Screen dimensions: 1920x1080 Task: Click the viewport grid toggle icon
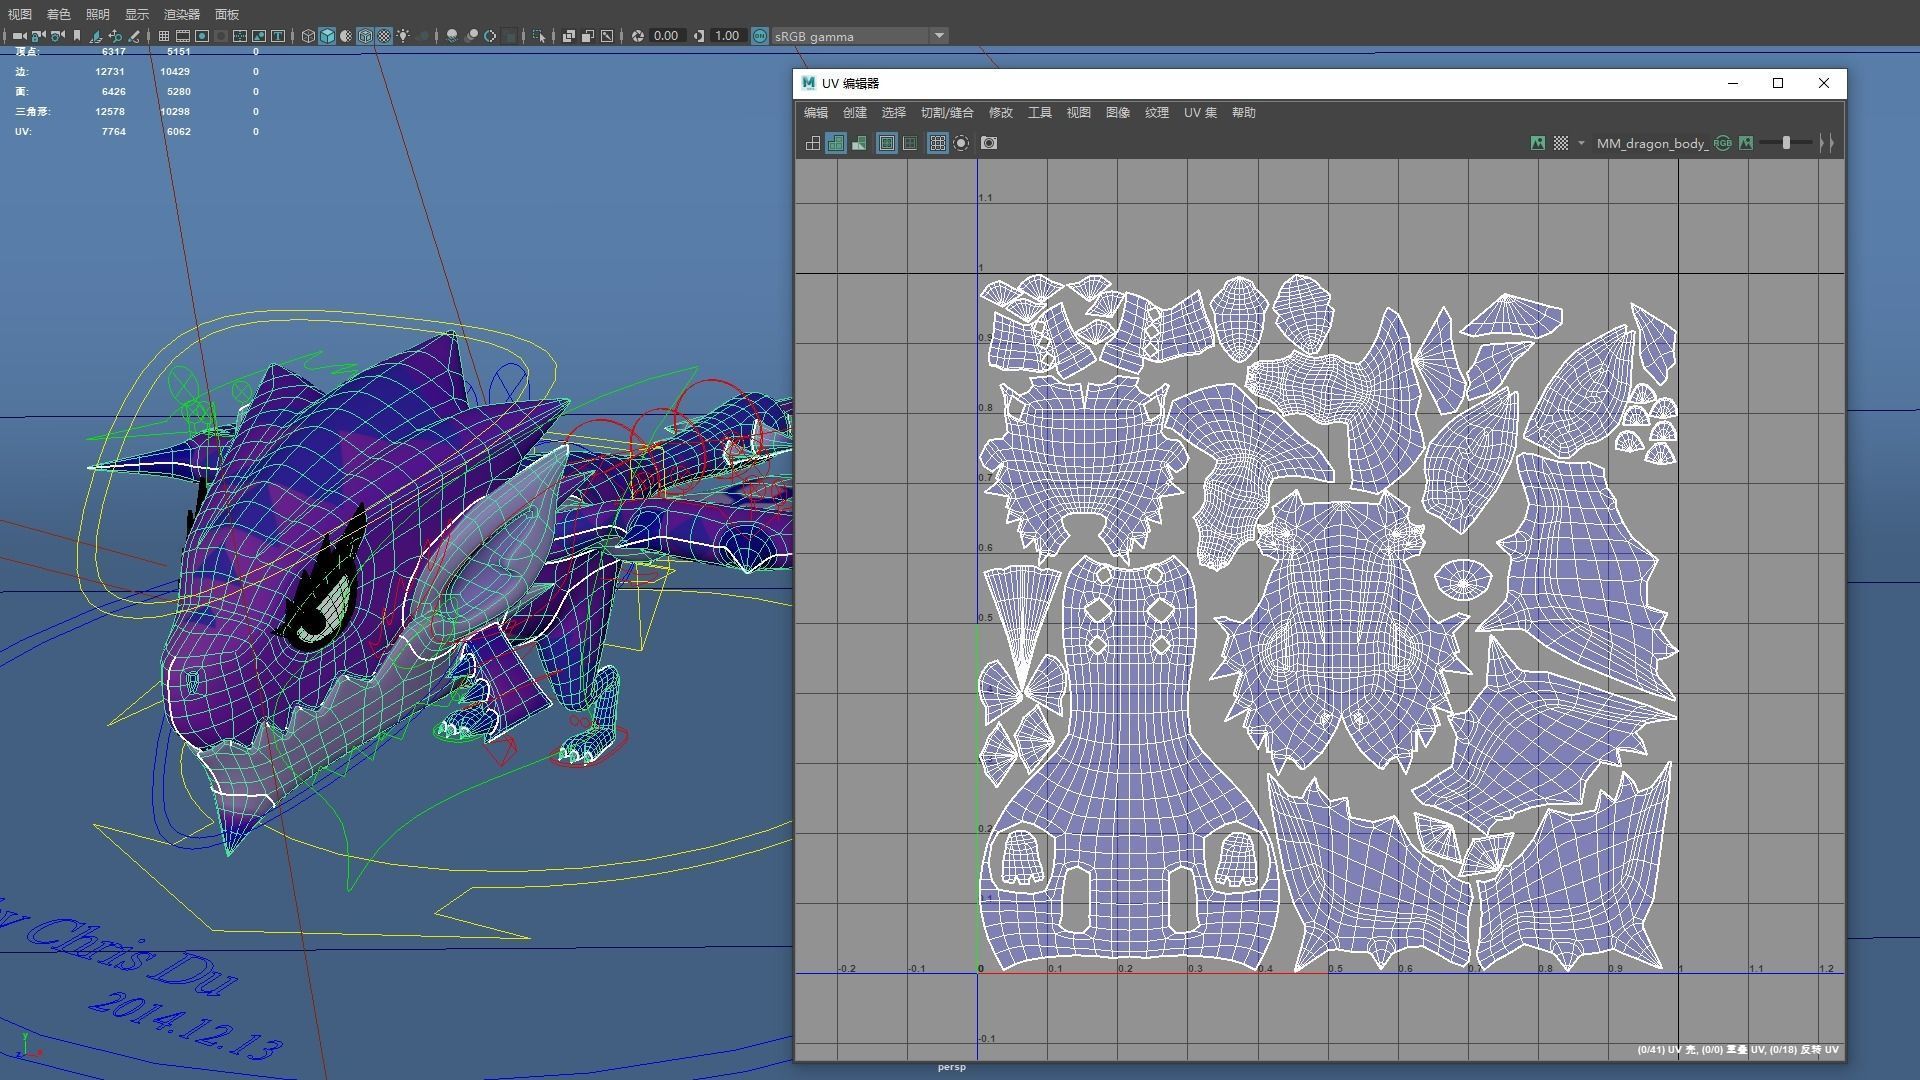(x=163, y=36)
